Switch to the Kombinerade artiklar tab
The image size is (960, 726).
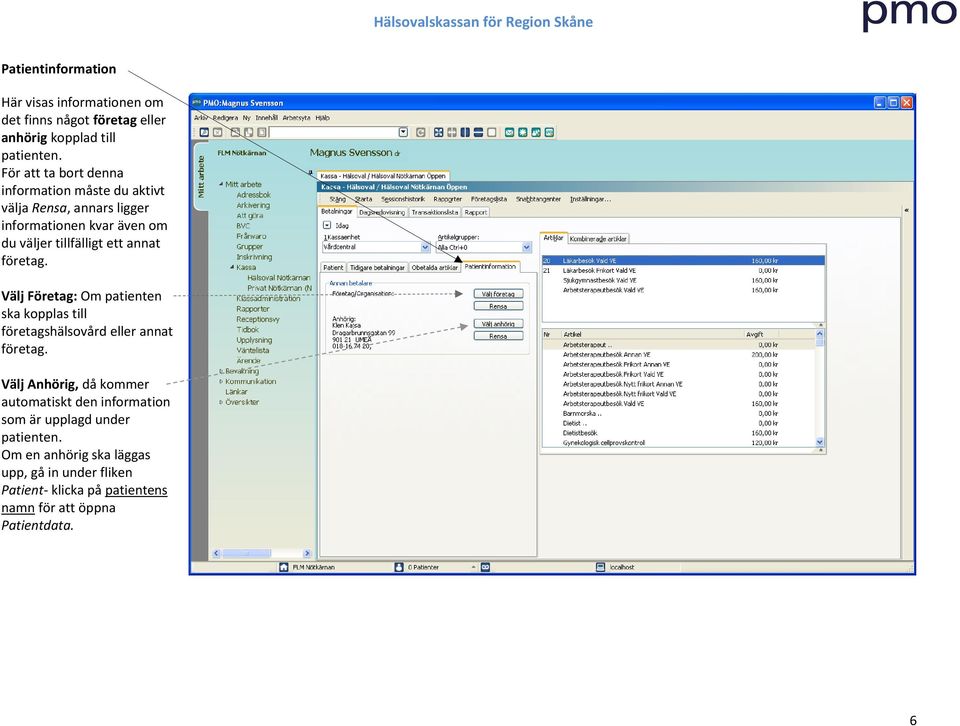(598, 239)
